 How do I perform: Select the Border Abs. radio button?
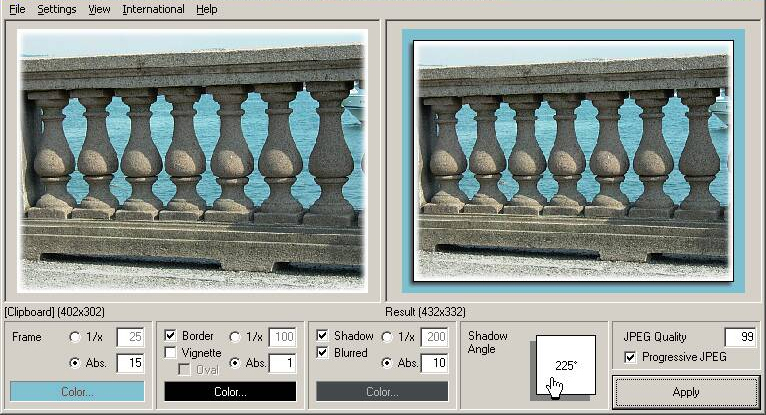coord(235,363)
